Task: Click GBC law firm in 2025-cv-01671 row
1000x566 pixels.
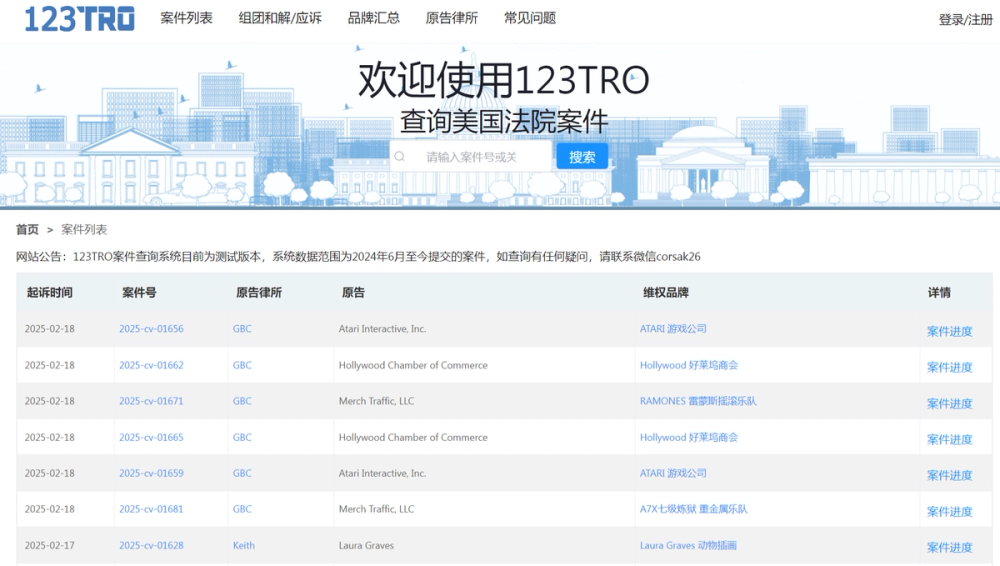Action: (242, 401)
